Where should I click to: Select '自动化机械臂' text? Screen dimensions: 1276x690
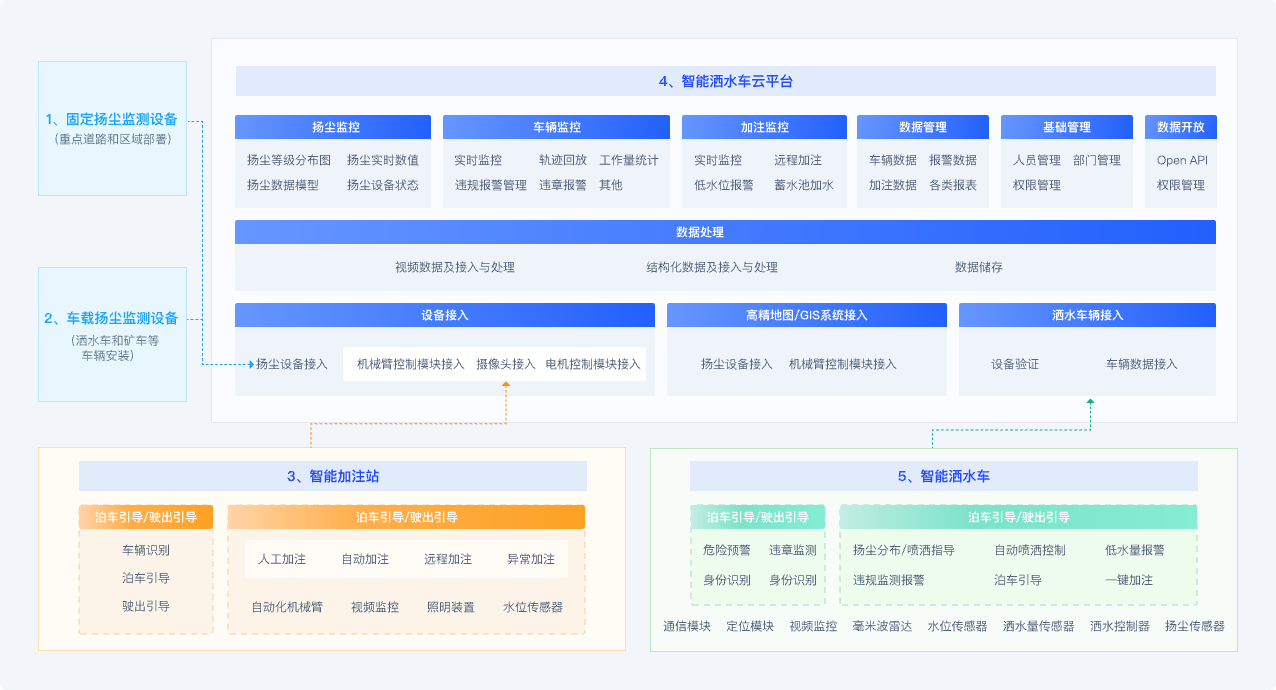pos(287,607)
